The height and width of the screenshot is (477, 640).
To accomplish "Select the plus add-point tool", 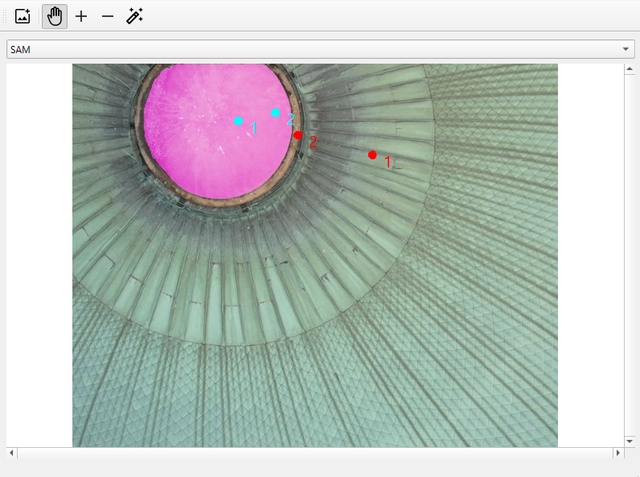I will pyautogui.click(x=81, y=17).
